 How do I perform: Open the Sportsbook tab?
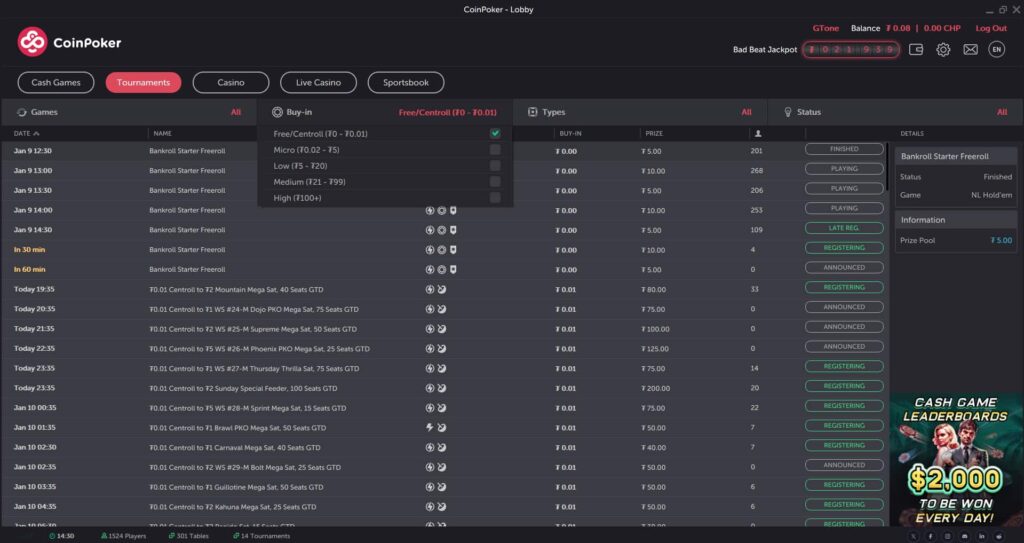click(406, 83)
